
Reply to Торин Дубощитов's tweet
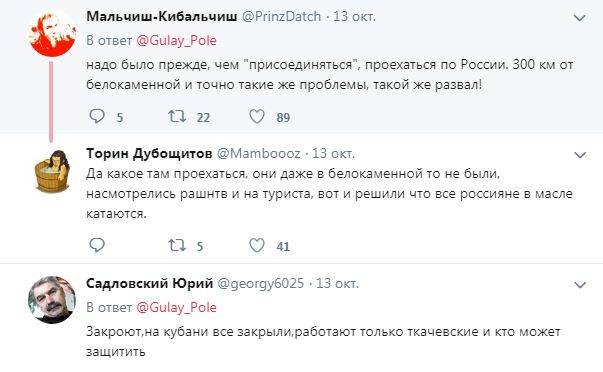97,245
